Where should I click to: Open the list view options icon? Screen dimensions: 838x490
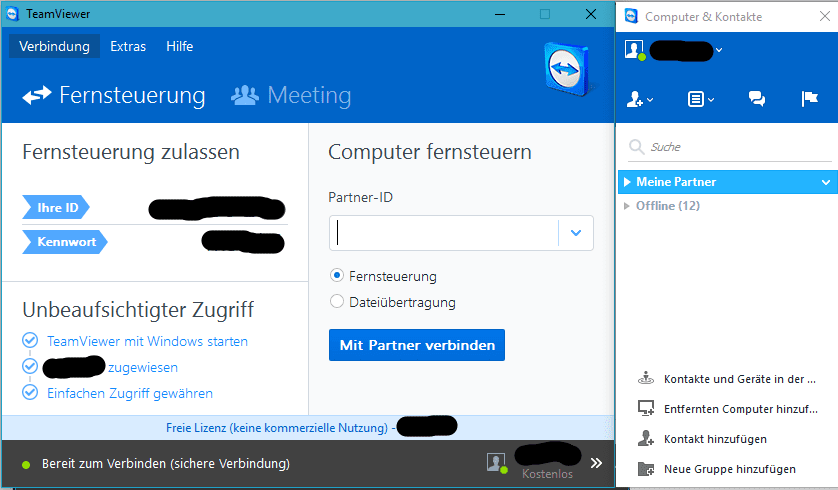[x=700, y=99]
